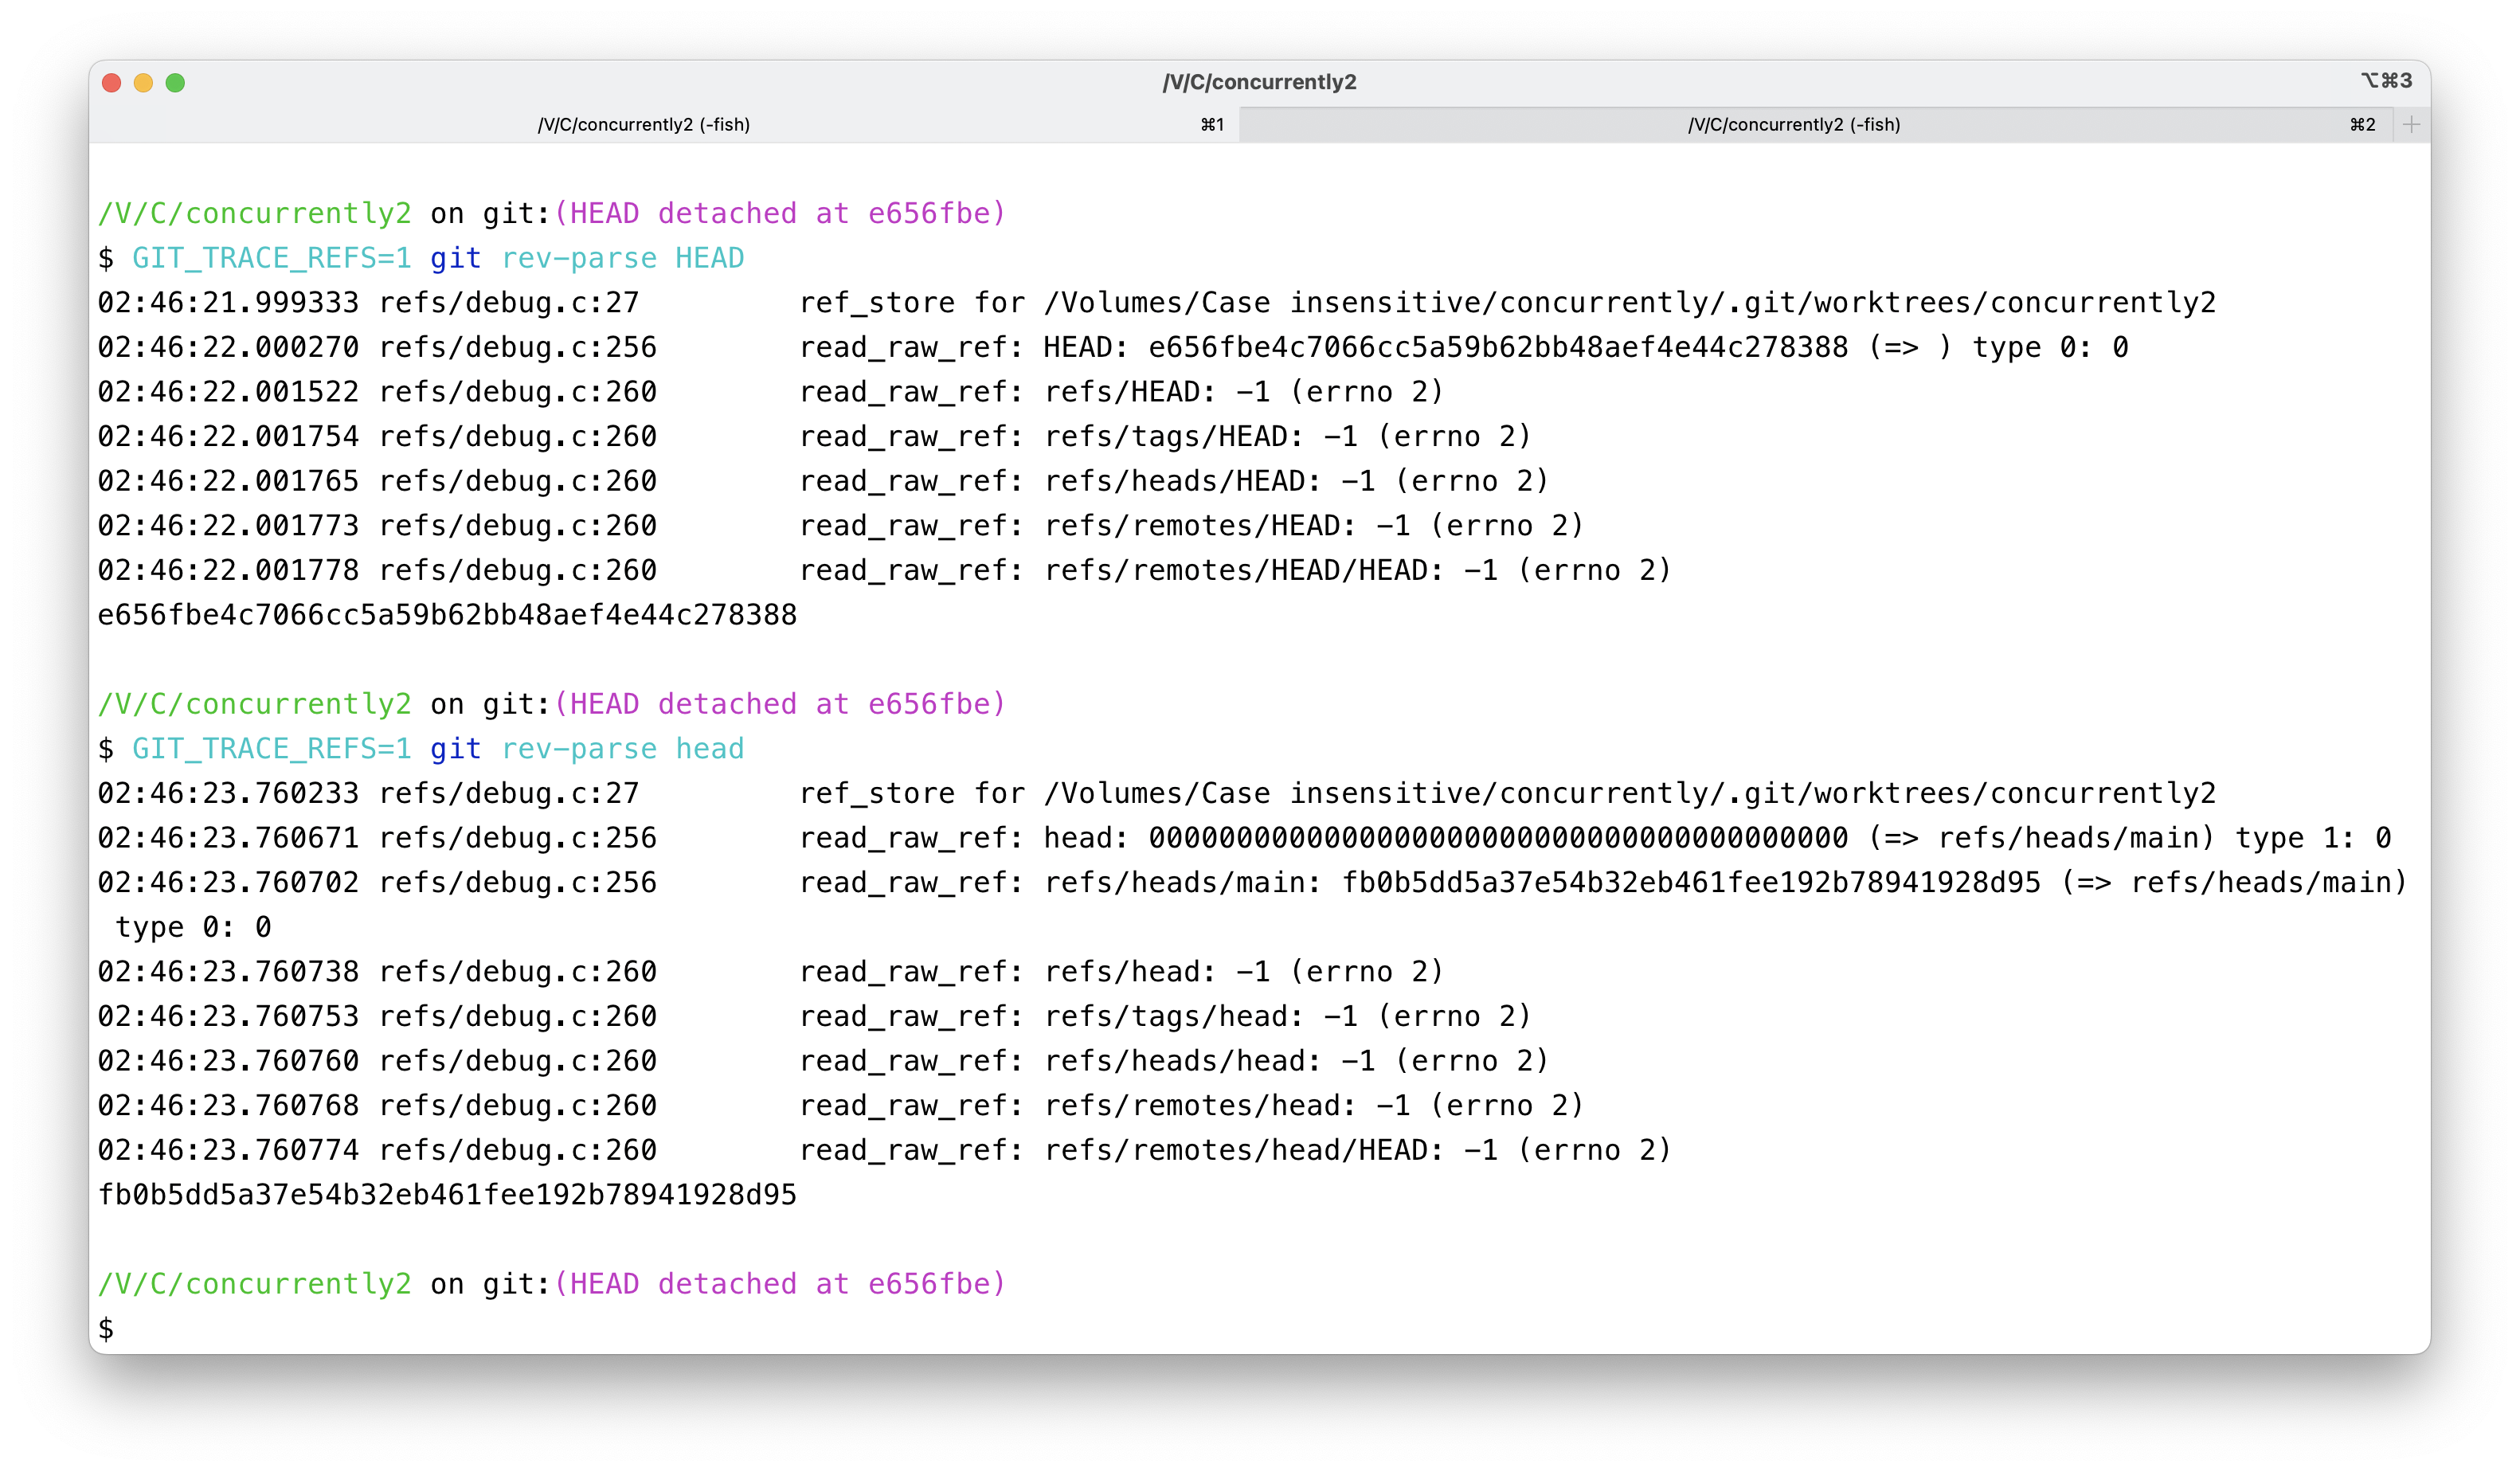Click the lowercase head argument in the second command
The height and width of the screenshot is (1472, 2520).
coord(709,749)
